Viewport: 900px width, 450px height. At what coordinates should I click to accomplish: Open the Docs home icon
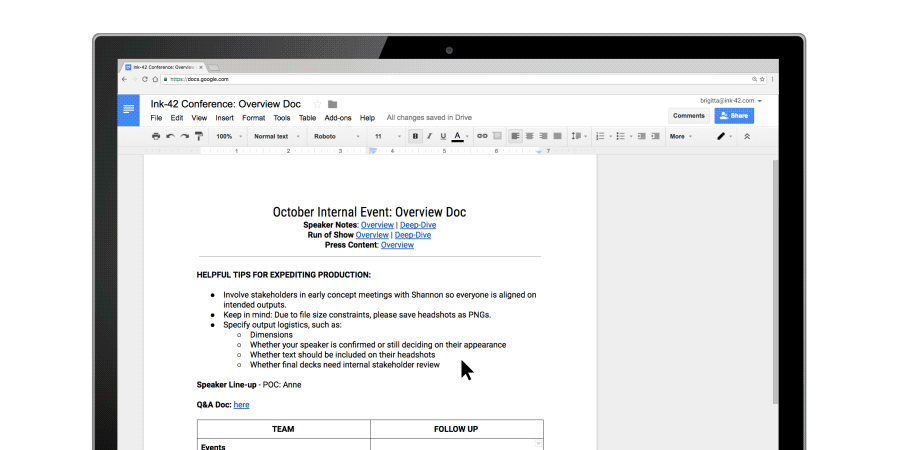pos(128,109)
